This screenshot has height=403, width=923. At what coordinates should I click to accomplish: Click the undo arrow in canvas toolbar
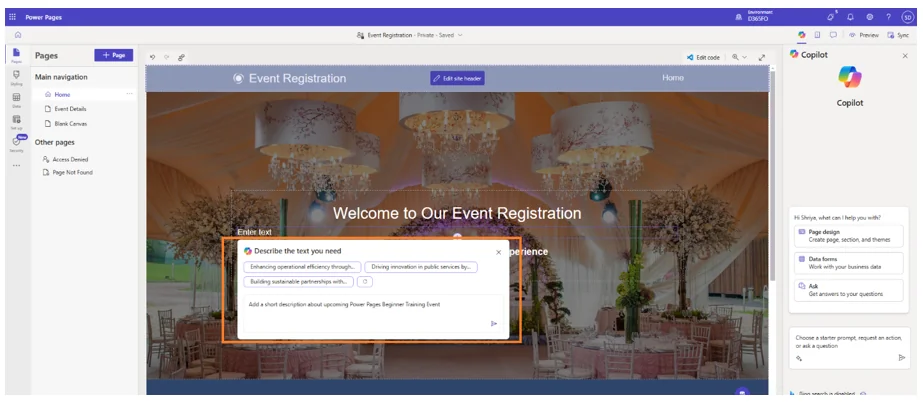153,57
